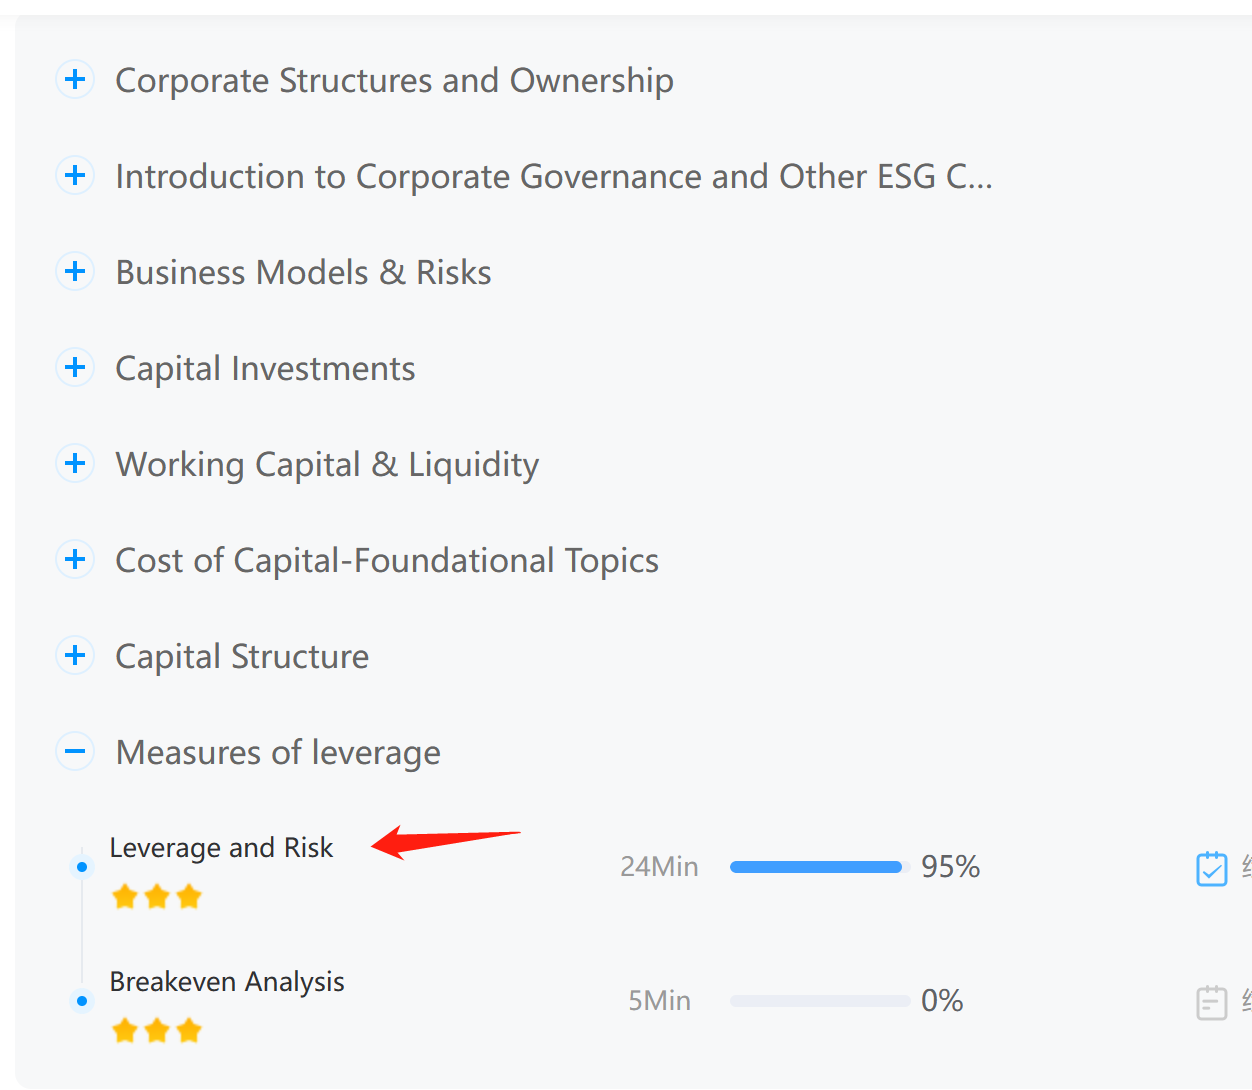This screenshot has width=1252, height=1090.
Task: Click the star rating under Breakeven Analysis
Action: click(157, 1030)
